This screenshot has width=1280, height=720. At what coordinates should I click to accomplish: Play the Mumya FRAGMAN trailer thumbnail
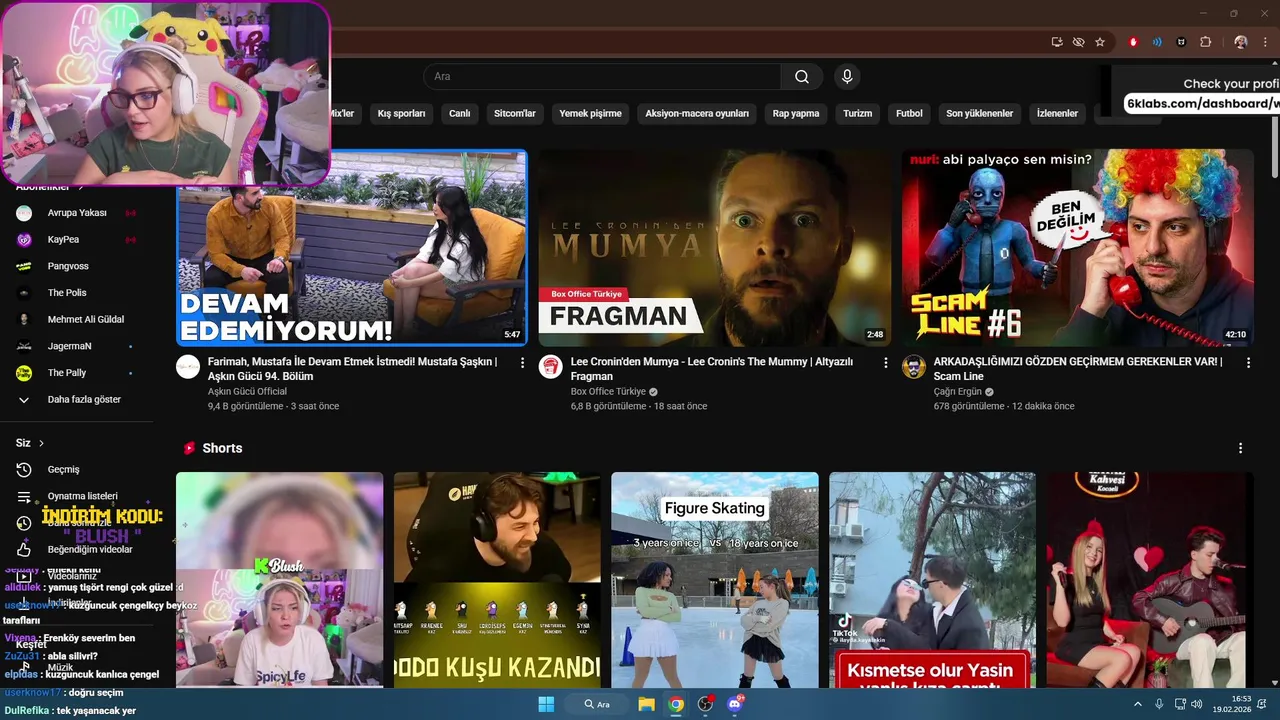coord(714,248)
